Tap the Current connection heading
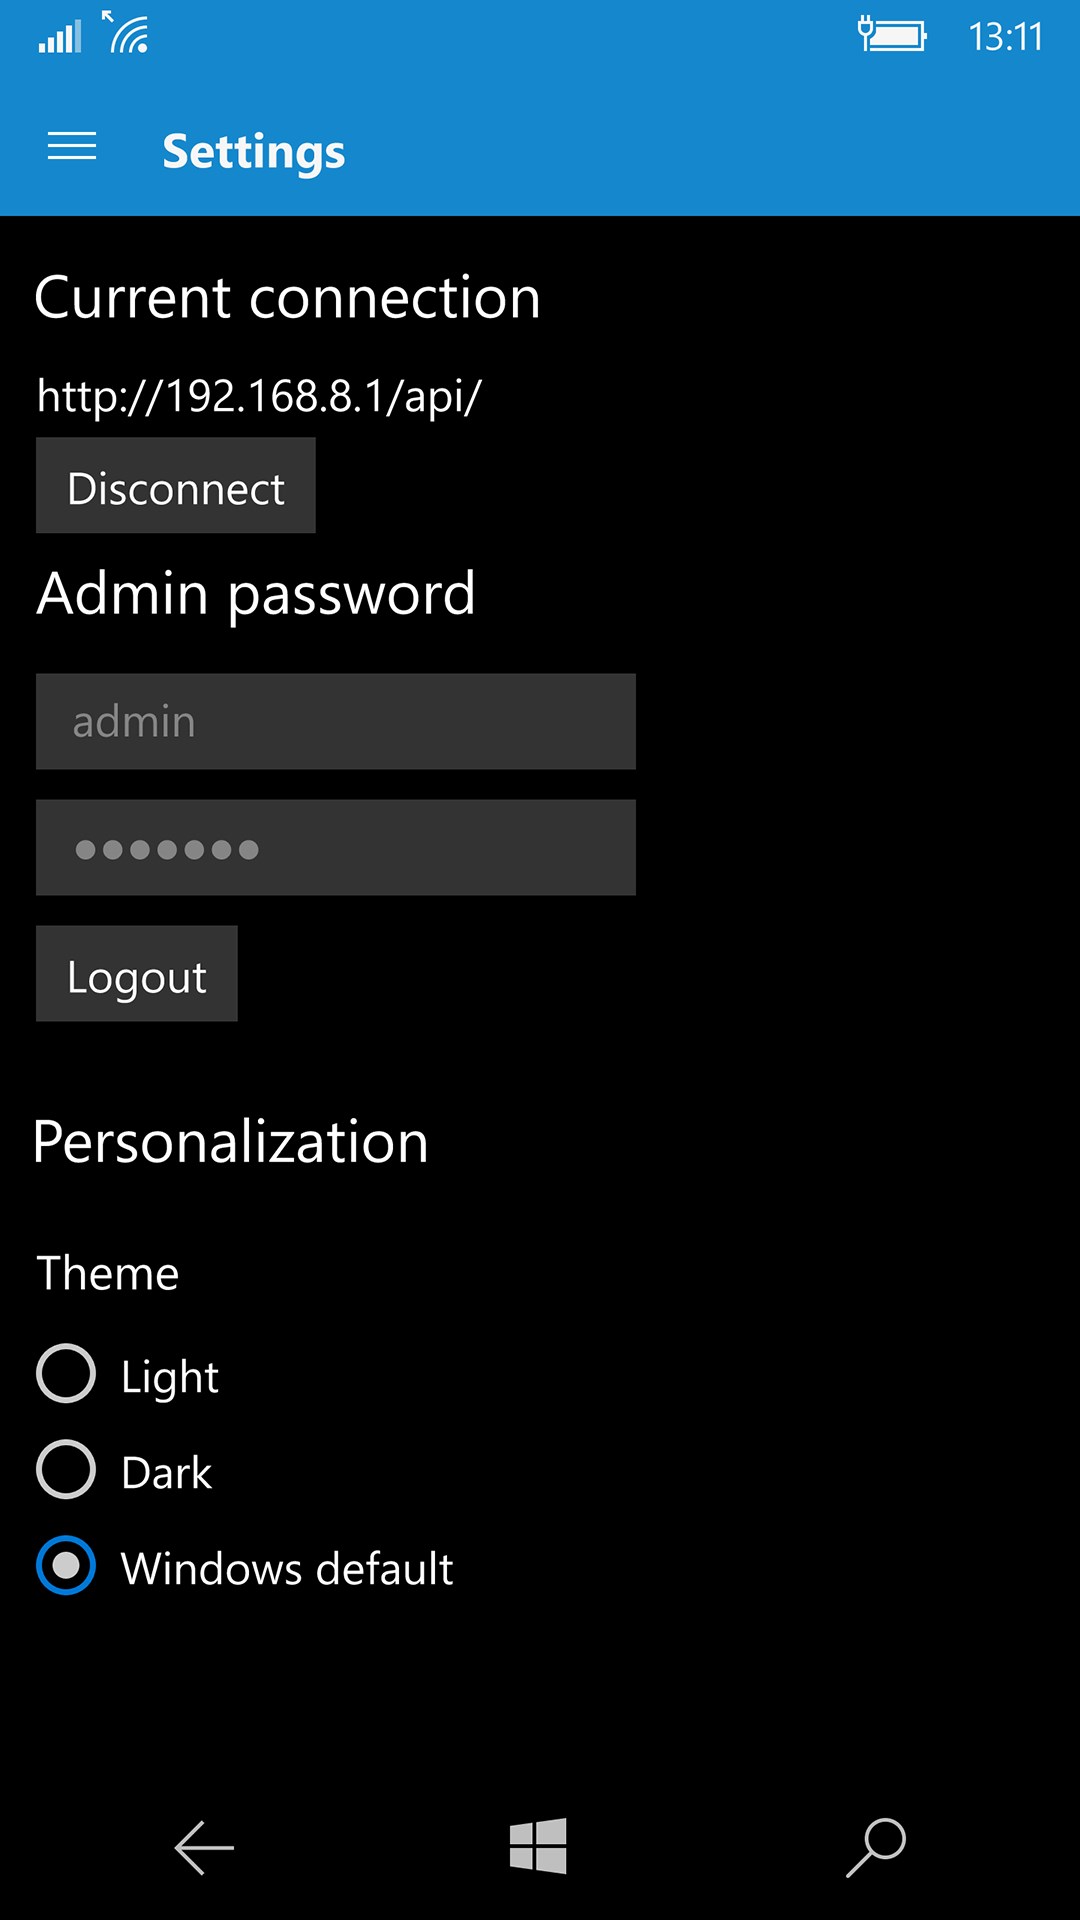Image resolution: width=1080 pixels, height=1920 pixels. coord(288,298)
